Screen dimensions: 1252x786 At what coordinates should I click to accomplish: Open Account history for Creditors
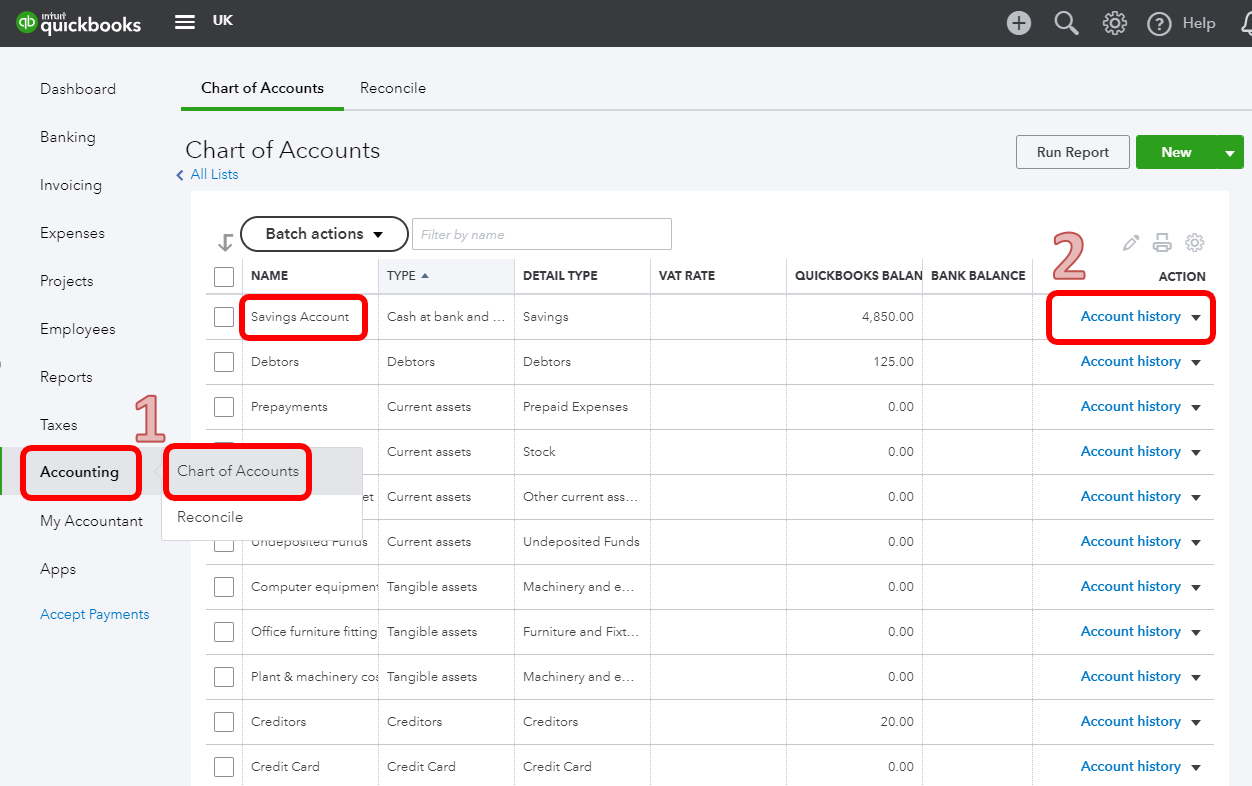(x=1130, y=721)
